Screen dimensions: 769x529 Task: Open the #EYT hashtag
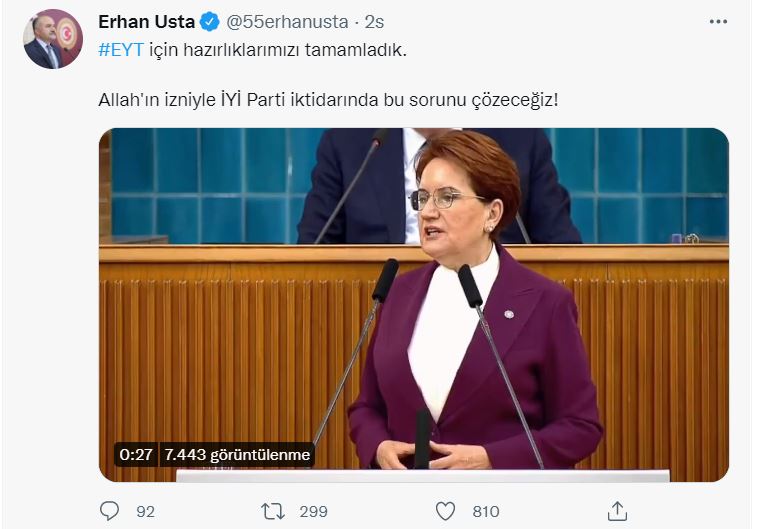pyautogui.click(x=121, y=50)
